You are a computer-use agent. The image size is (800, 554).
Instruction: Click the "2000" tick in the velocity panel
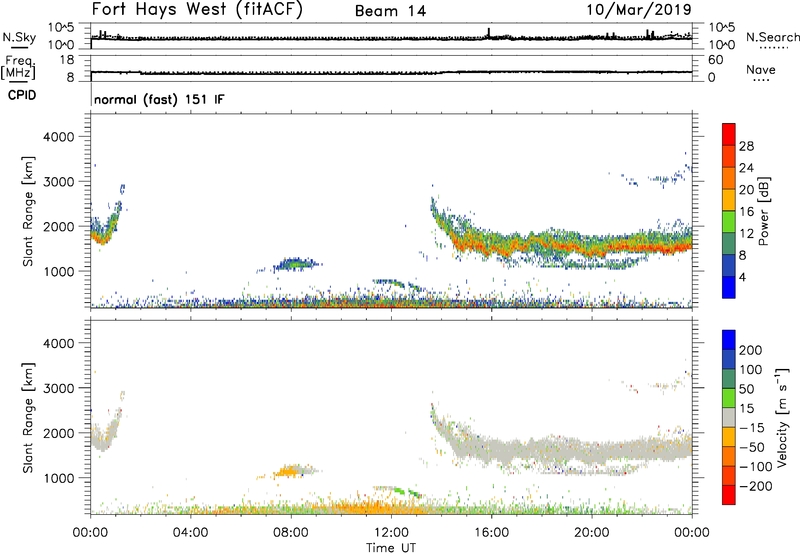(59, 433)
